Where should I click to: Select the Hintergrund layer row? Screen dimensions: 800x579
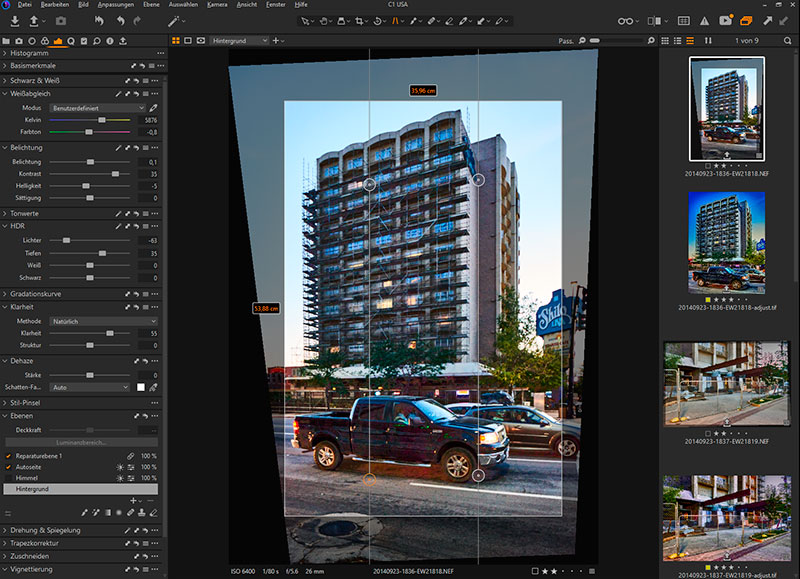[81, 489]
